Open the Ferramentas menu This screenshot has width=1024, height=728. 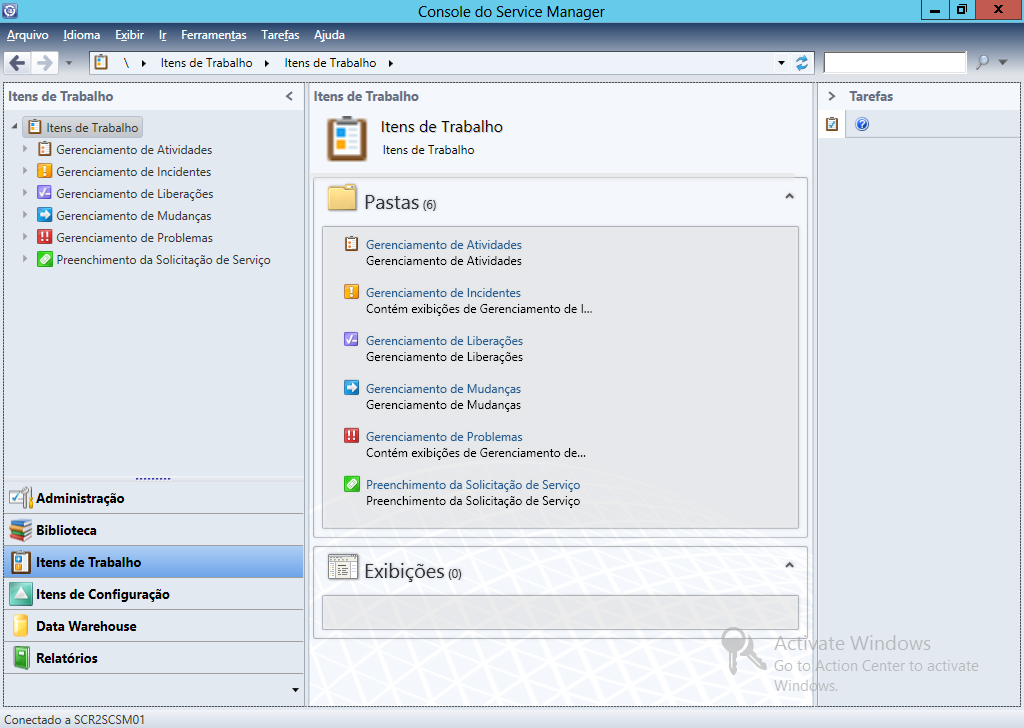213,35
